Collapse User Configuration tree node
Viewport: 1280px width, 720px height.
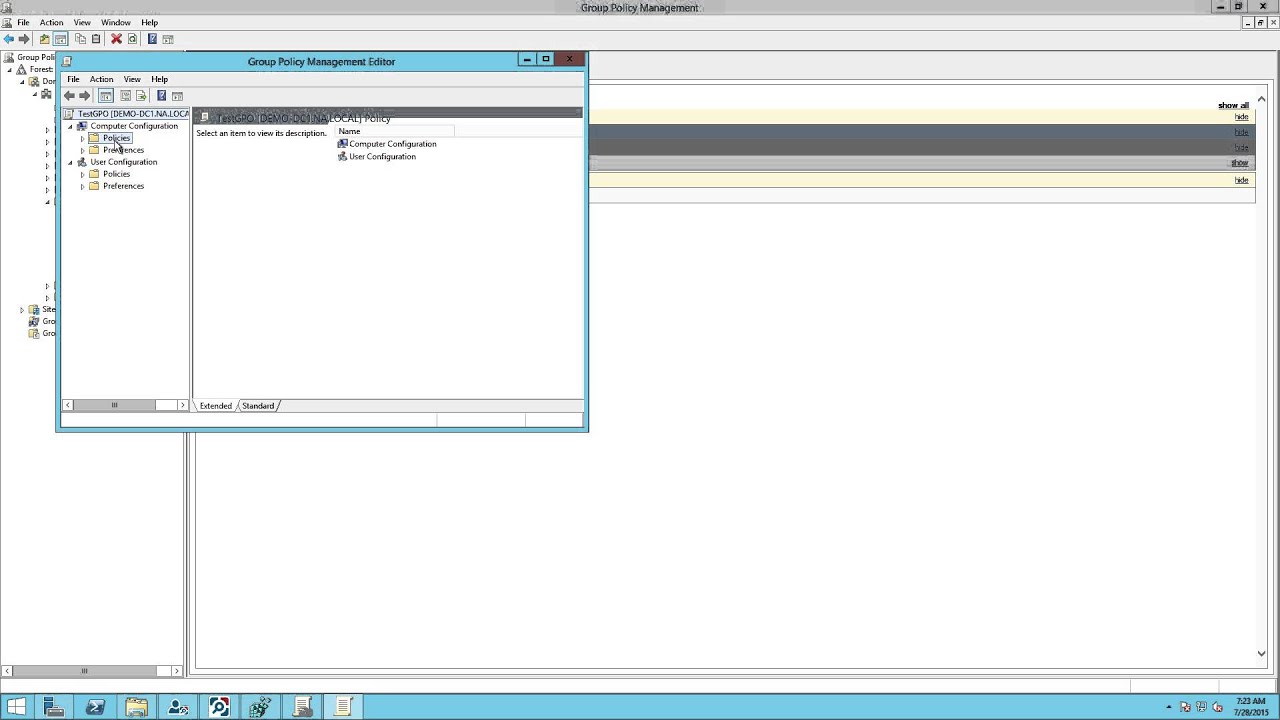tap(70, 162)
